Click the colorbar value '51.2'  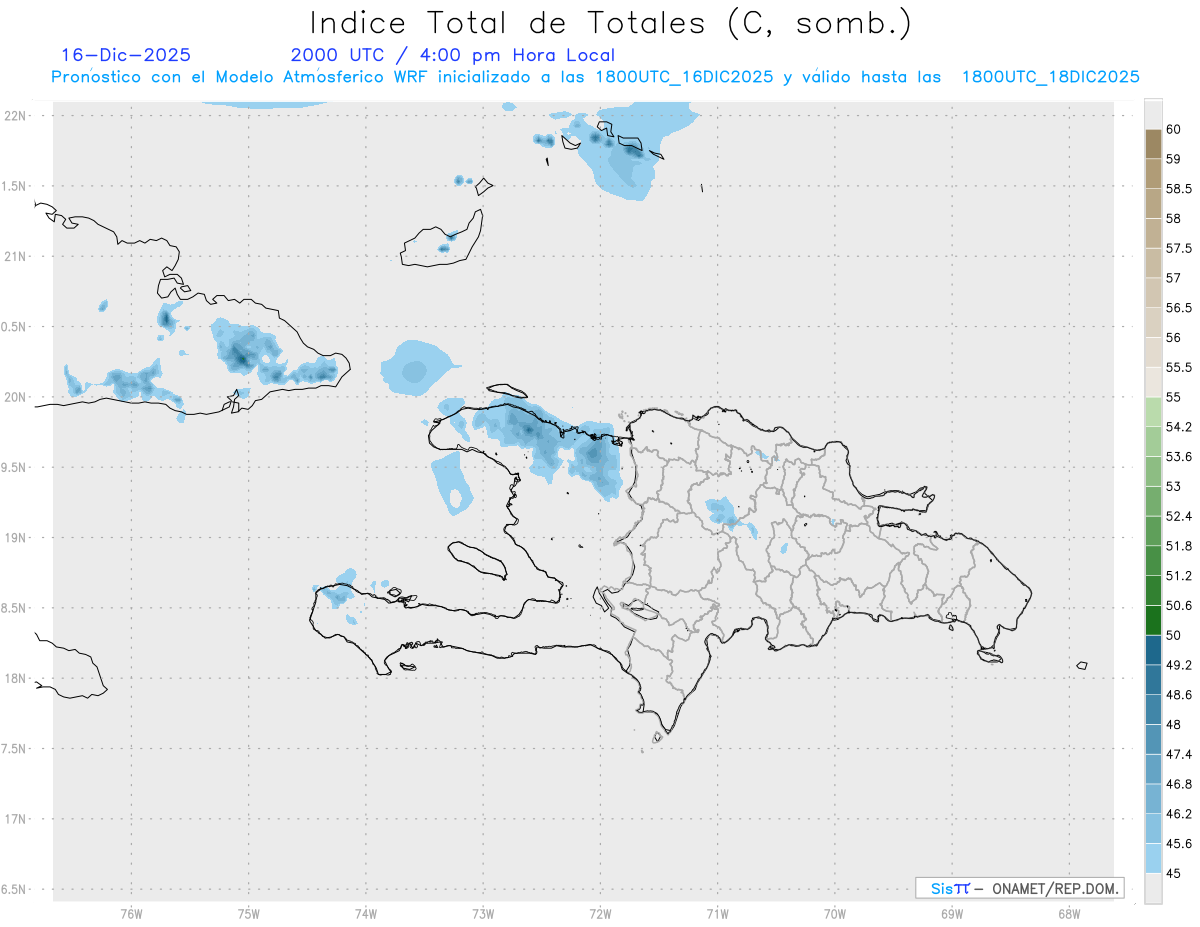point(1179,575)
